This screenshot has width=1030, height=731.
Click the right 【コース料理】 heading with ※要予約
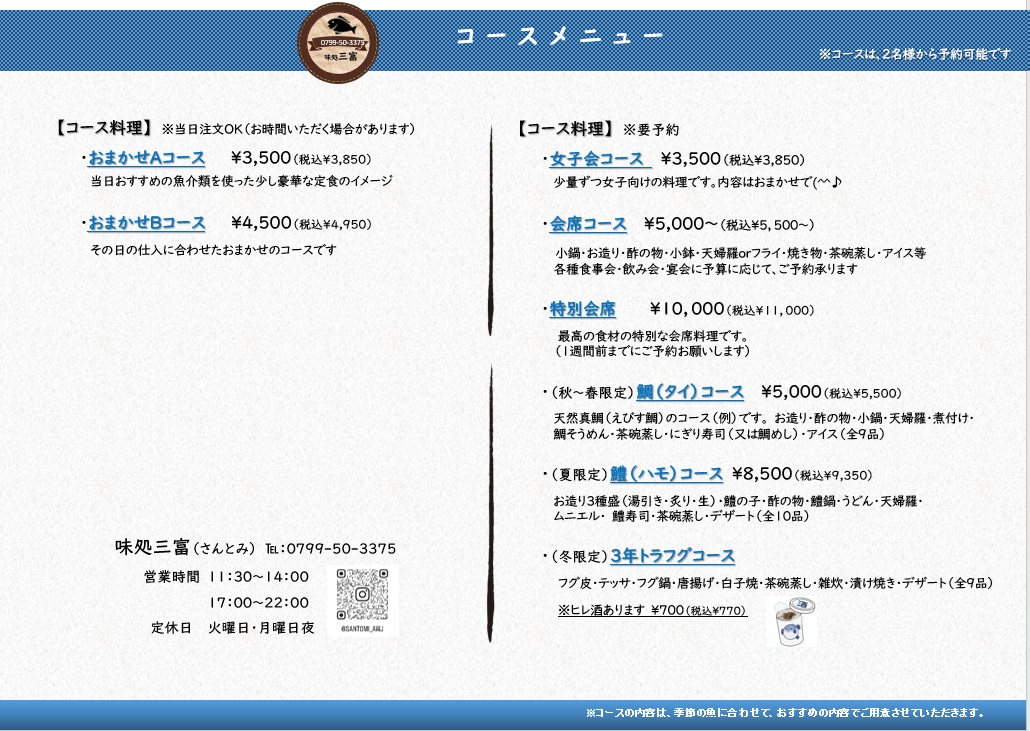click(x=598, y=129)
